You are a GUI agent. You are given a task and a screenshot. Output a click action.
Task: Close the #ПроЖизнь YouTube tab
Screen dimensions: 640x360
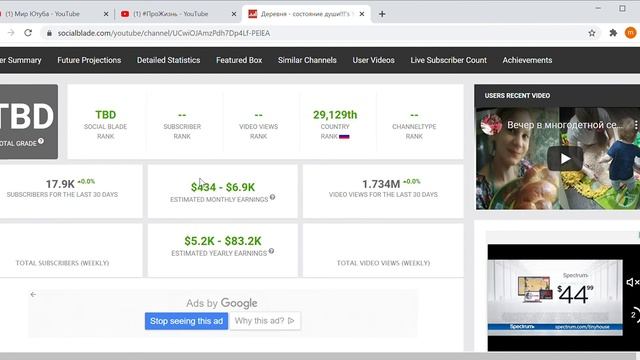click(x=234, y=14)
